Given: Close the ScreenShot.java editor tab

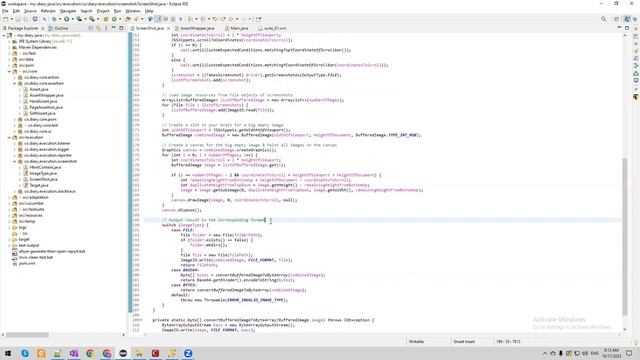Looking at the screenshot, I should tap(168, 28).
